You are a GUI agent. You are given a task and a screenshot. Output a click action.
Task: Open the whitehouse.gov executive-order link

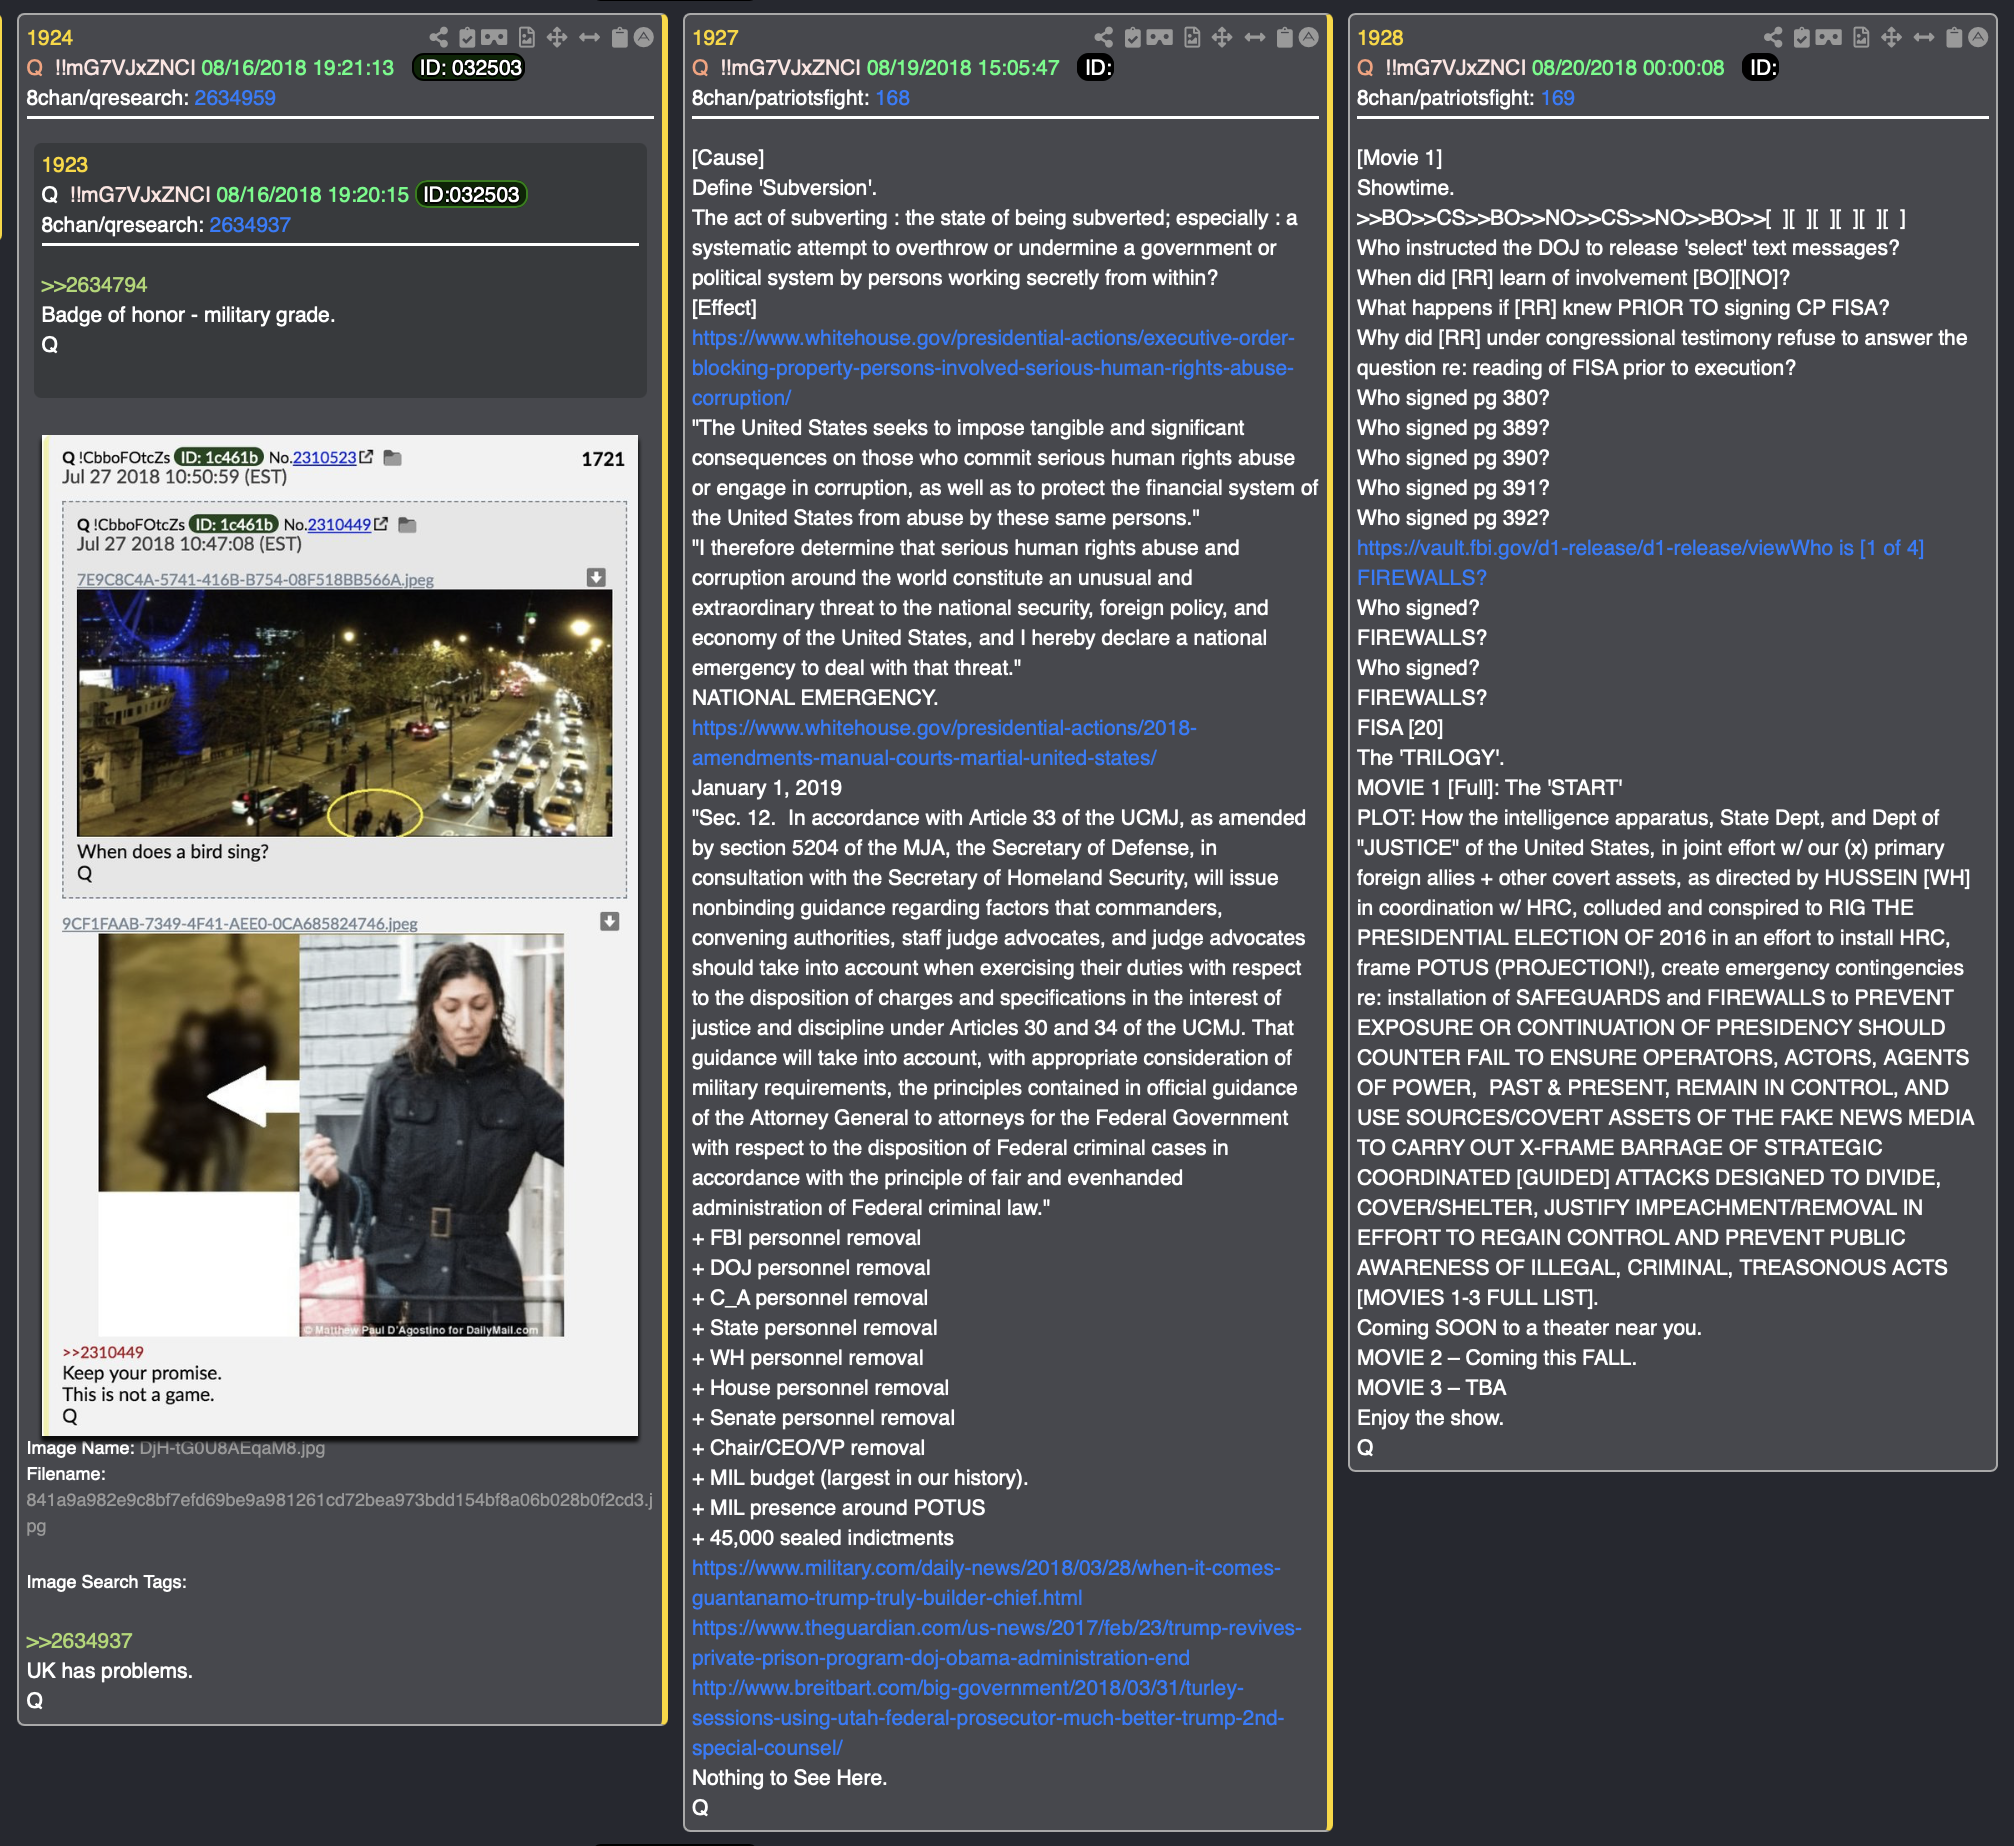click(x=993, y=368)
